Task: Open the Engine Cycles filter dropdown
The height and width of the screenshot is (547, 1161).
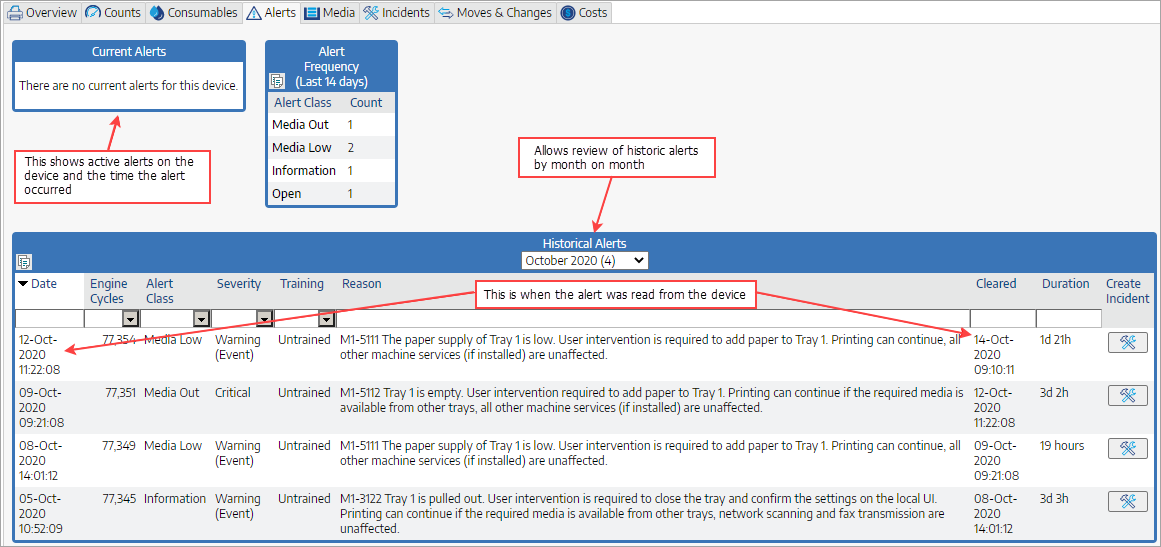Action: click(130, 318)
